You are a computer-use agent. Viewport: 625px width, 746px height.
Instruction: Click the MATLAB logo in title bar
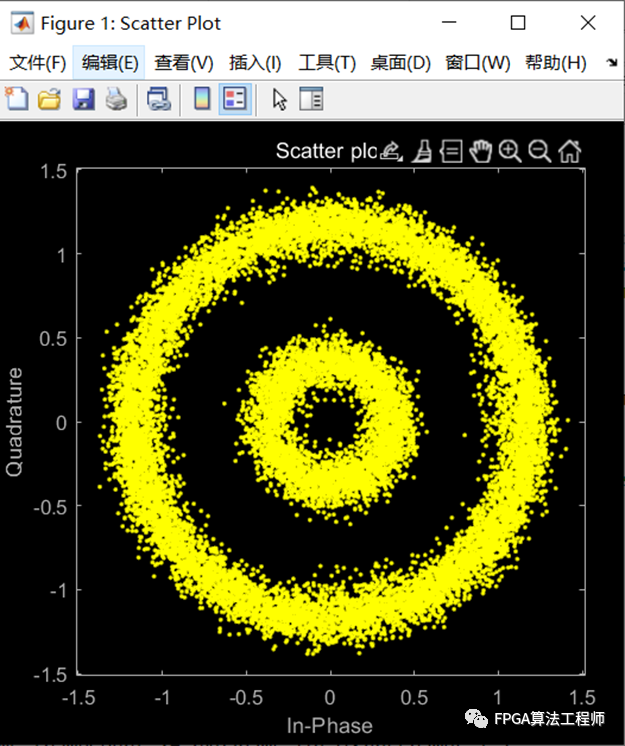pyautogui.click(x=22, y=23)
